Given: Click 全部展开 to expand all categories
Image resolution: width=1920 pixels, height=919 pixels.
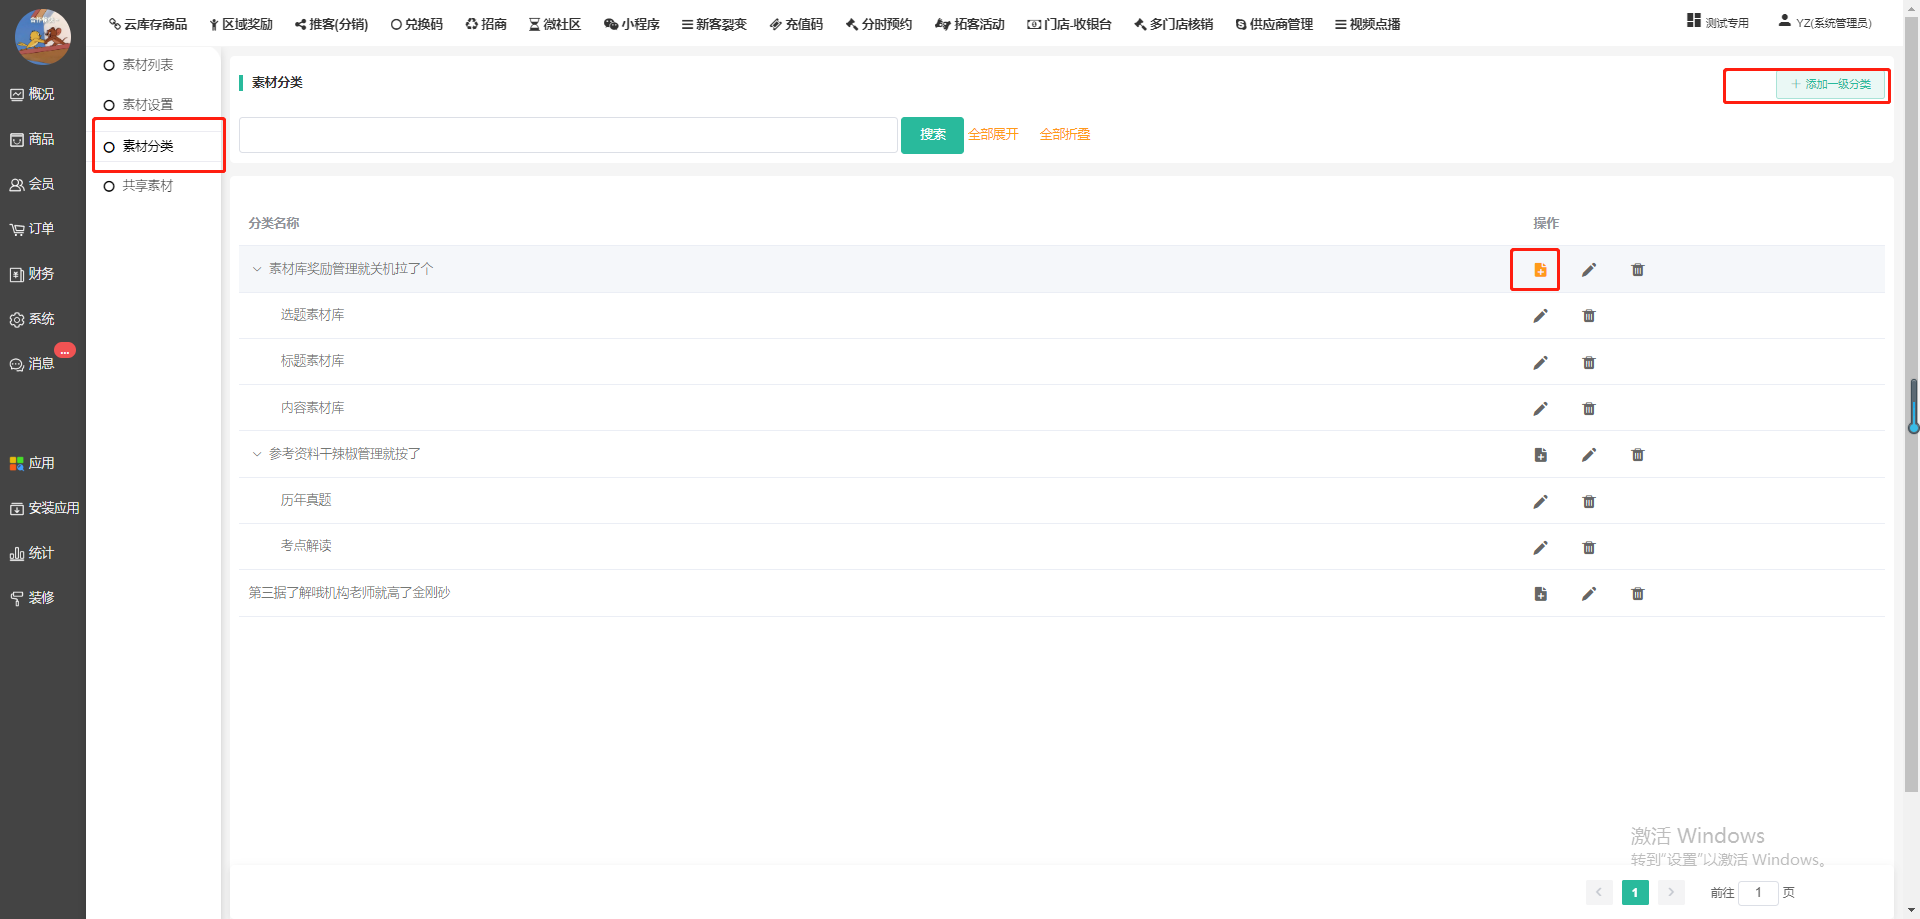Looking at the screenshot, I should [x=993, y=134].
